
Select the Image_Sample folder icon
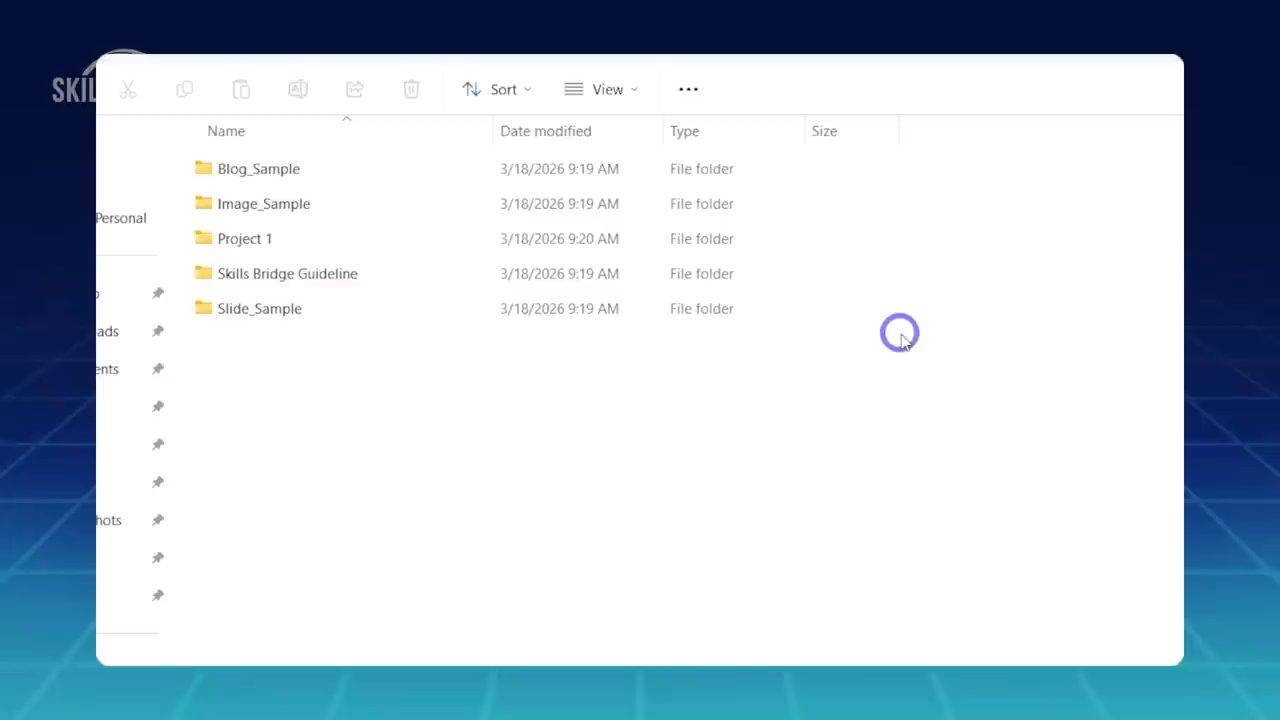(203, 203)
